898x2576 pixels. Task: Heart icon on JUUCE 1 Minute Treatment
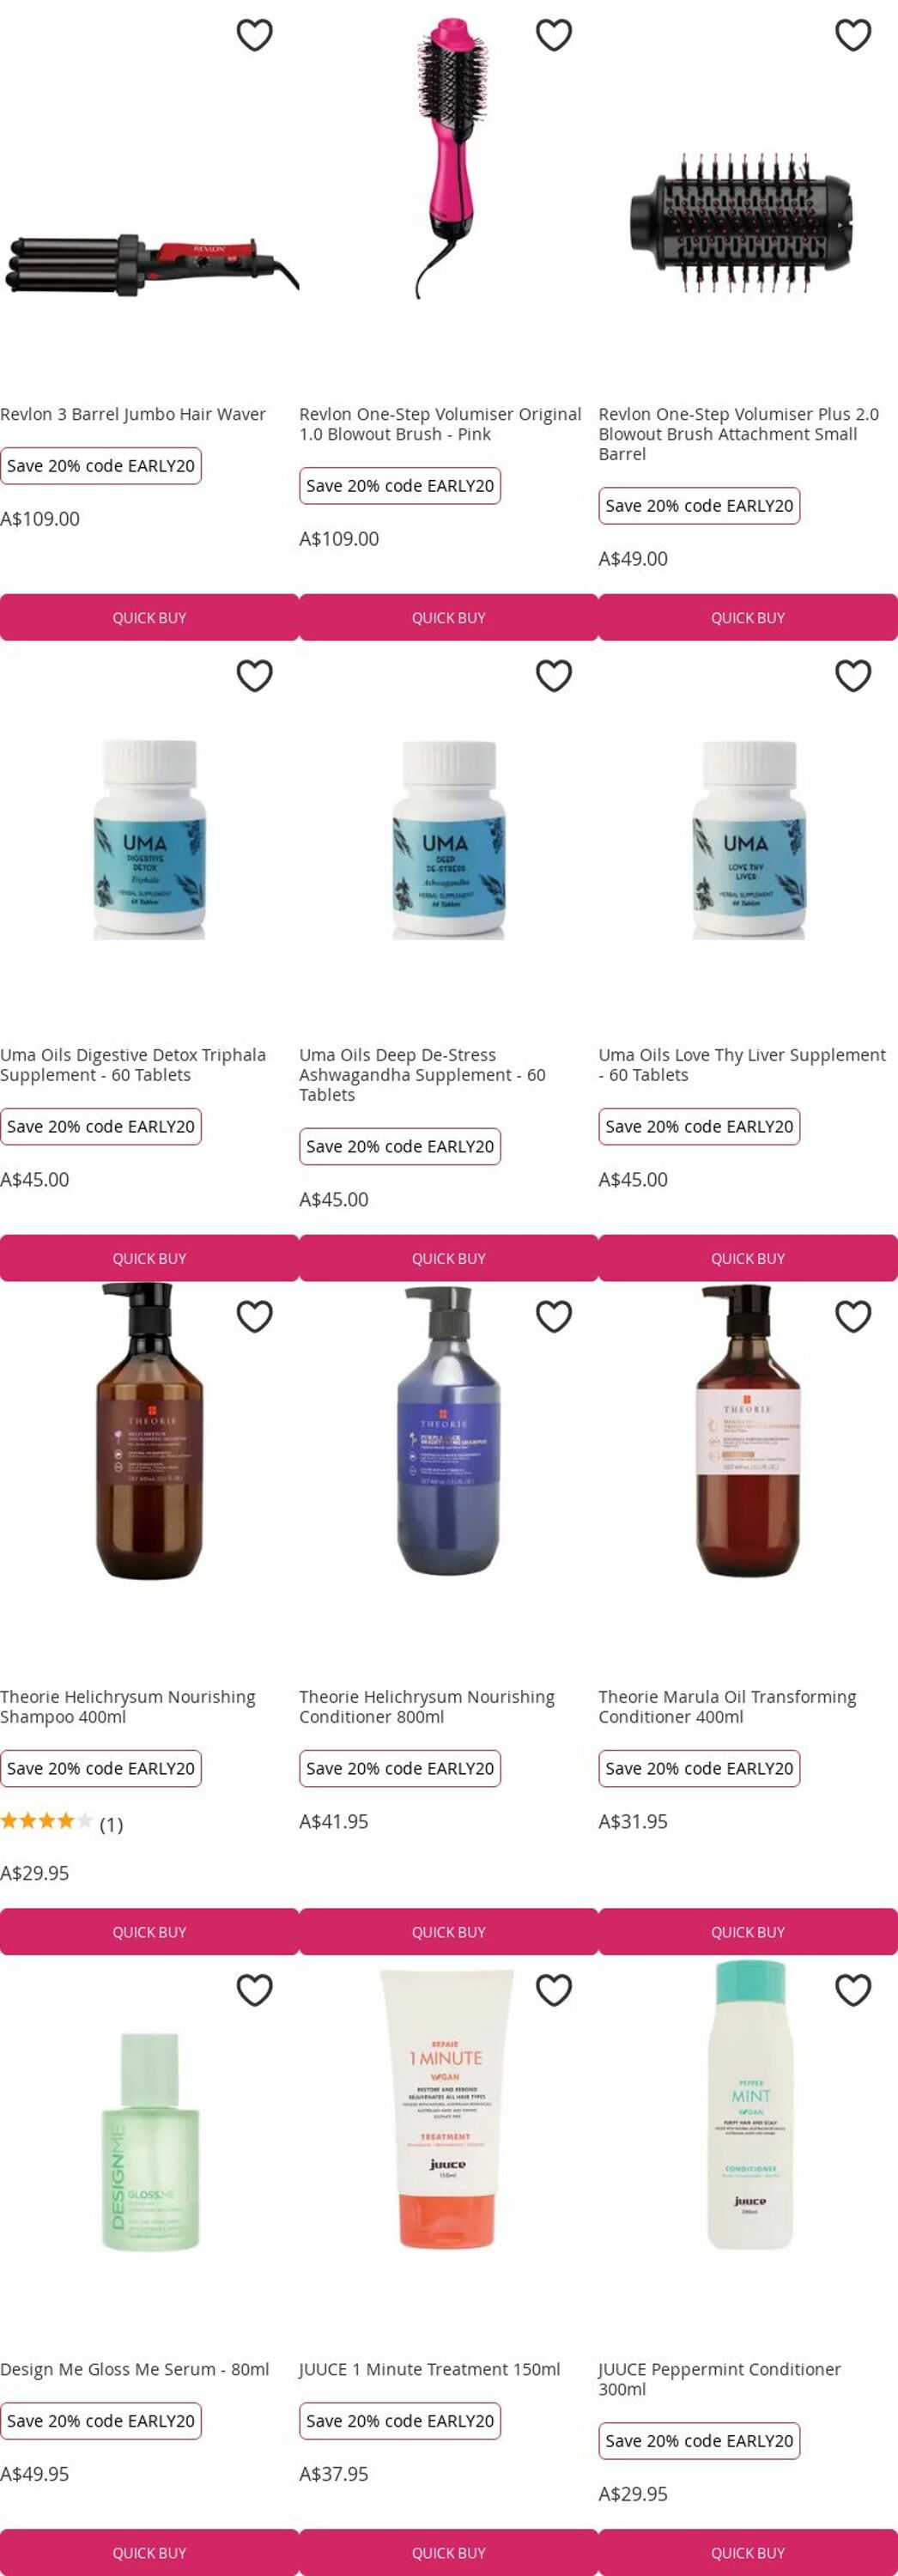pos(553,1991)
